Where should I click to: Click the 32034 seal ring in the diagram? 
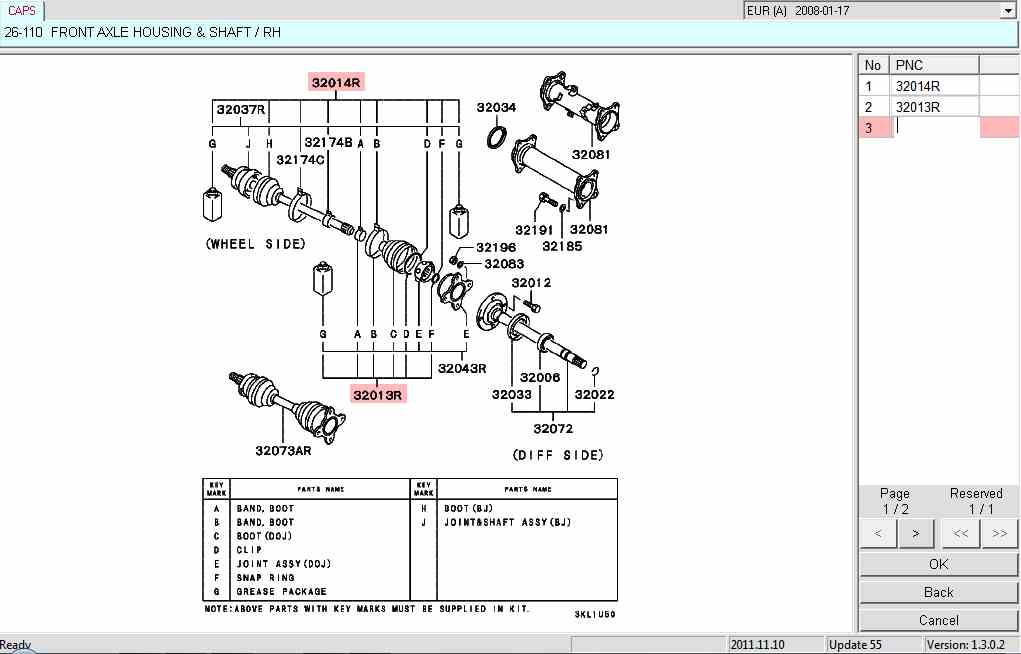point(497,137)
